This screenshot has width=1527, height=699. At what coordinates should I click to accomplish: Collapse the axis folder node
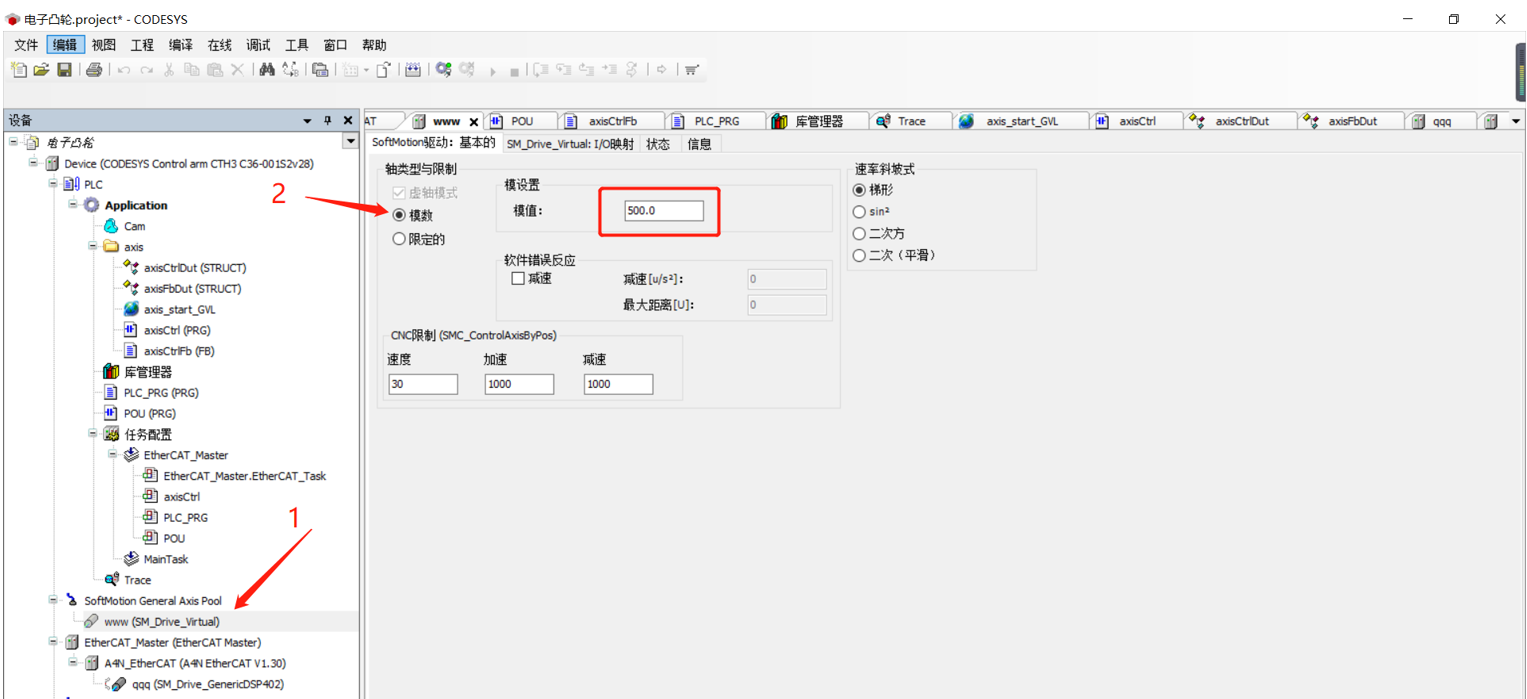click(94, 246)
